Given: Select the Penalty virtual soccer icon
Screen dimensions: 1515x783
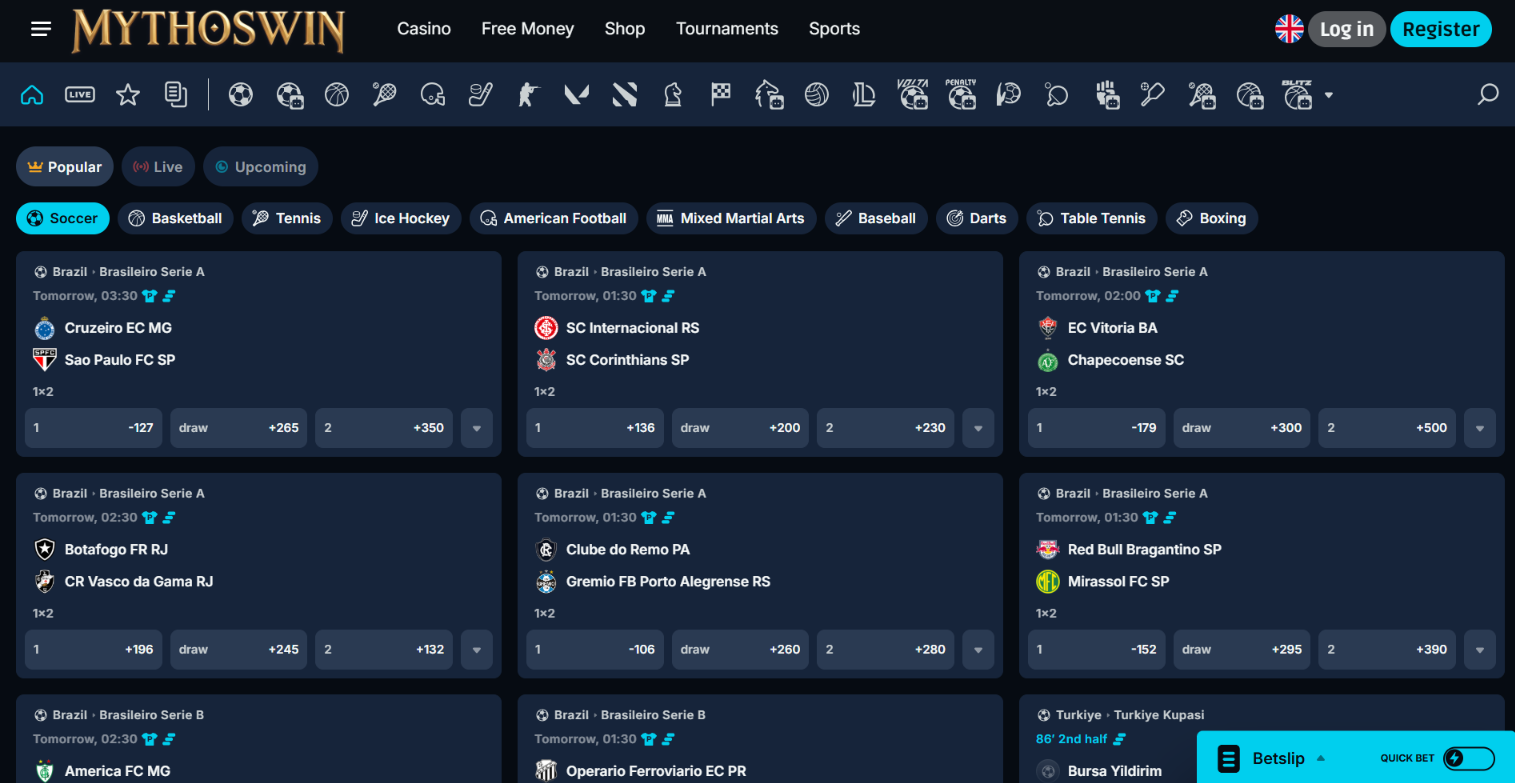Looking at the screenshot, I should point(961,95).
